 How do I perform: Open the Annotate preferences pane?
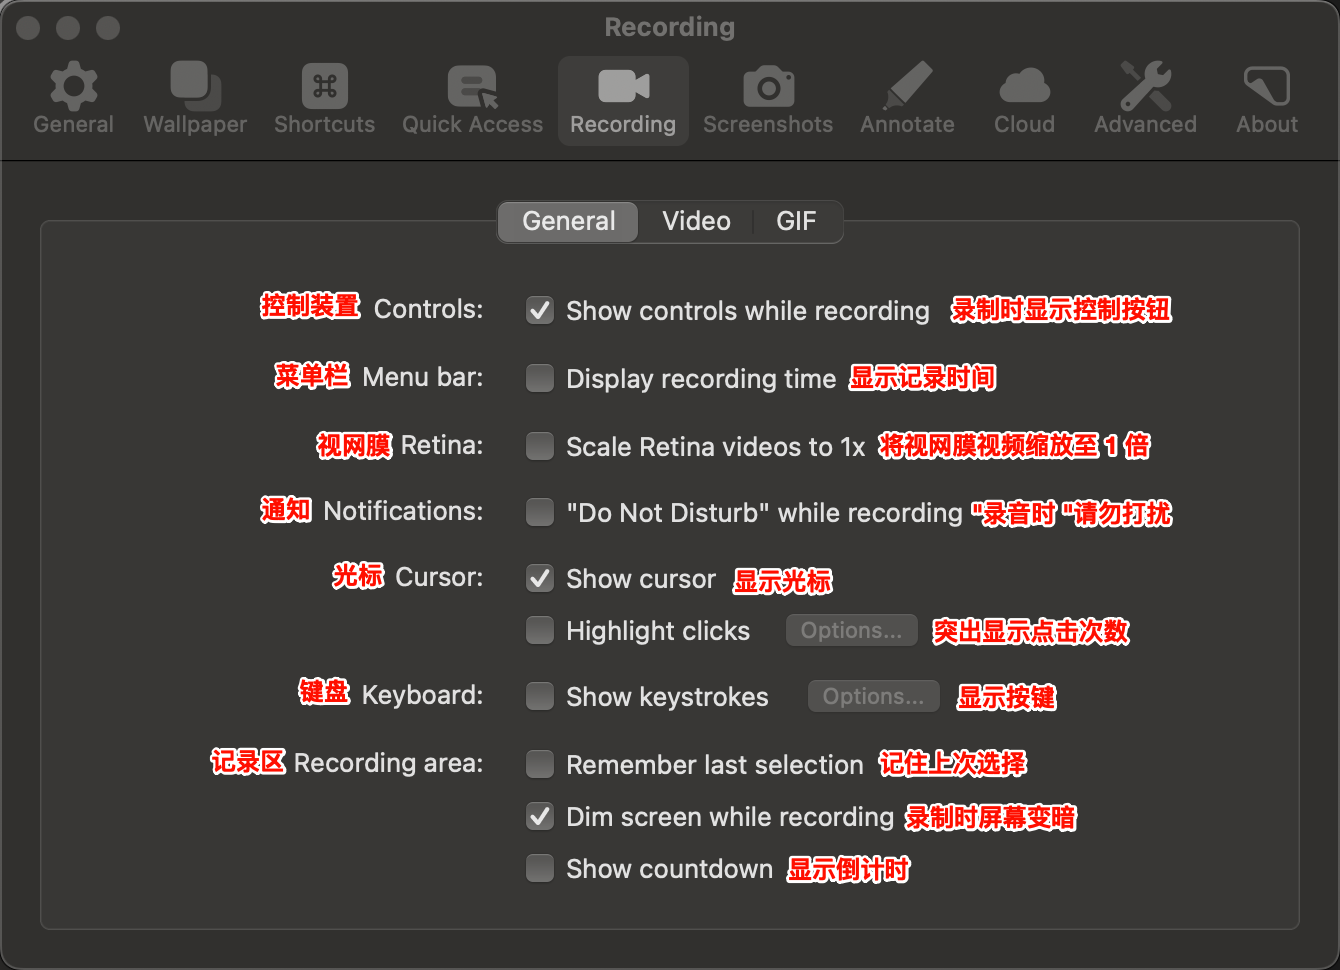coord(907,88)
